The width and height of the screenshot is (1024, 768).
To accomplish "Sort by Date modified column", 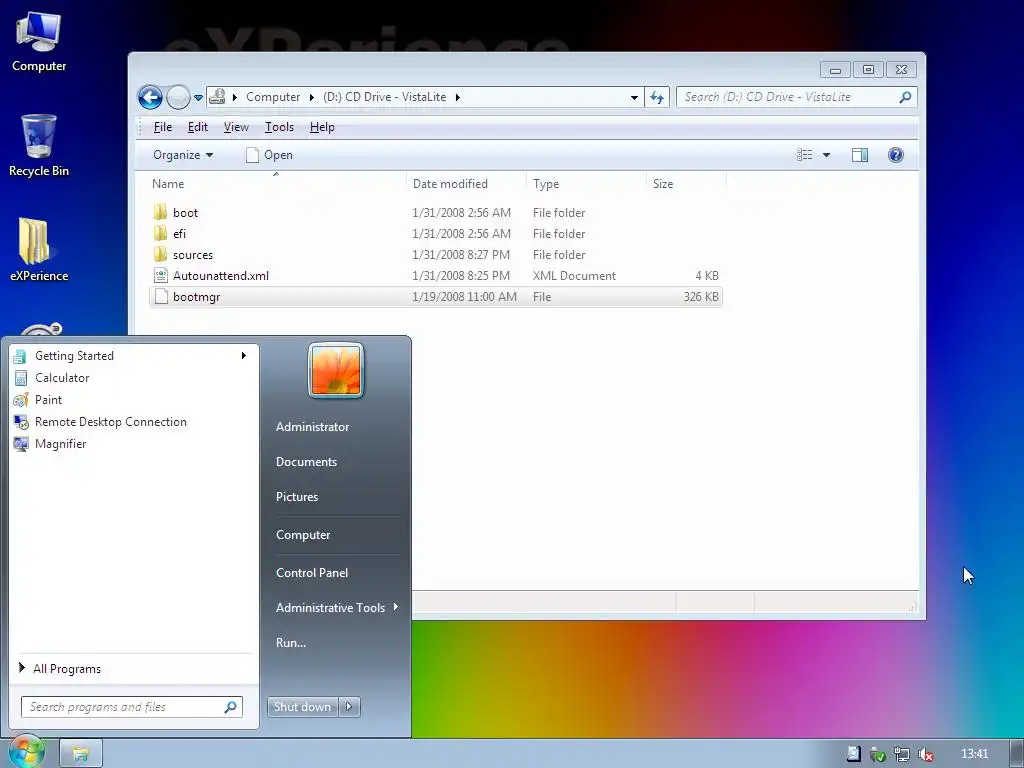I will pos(466,184).
